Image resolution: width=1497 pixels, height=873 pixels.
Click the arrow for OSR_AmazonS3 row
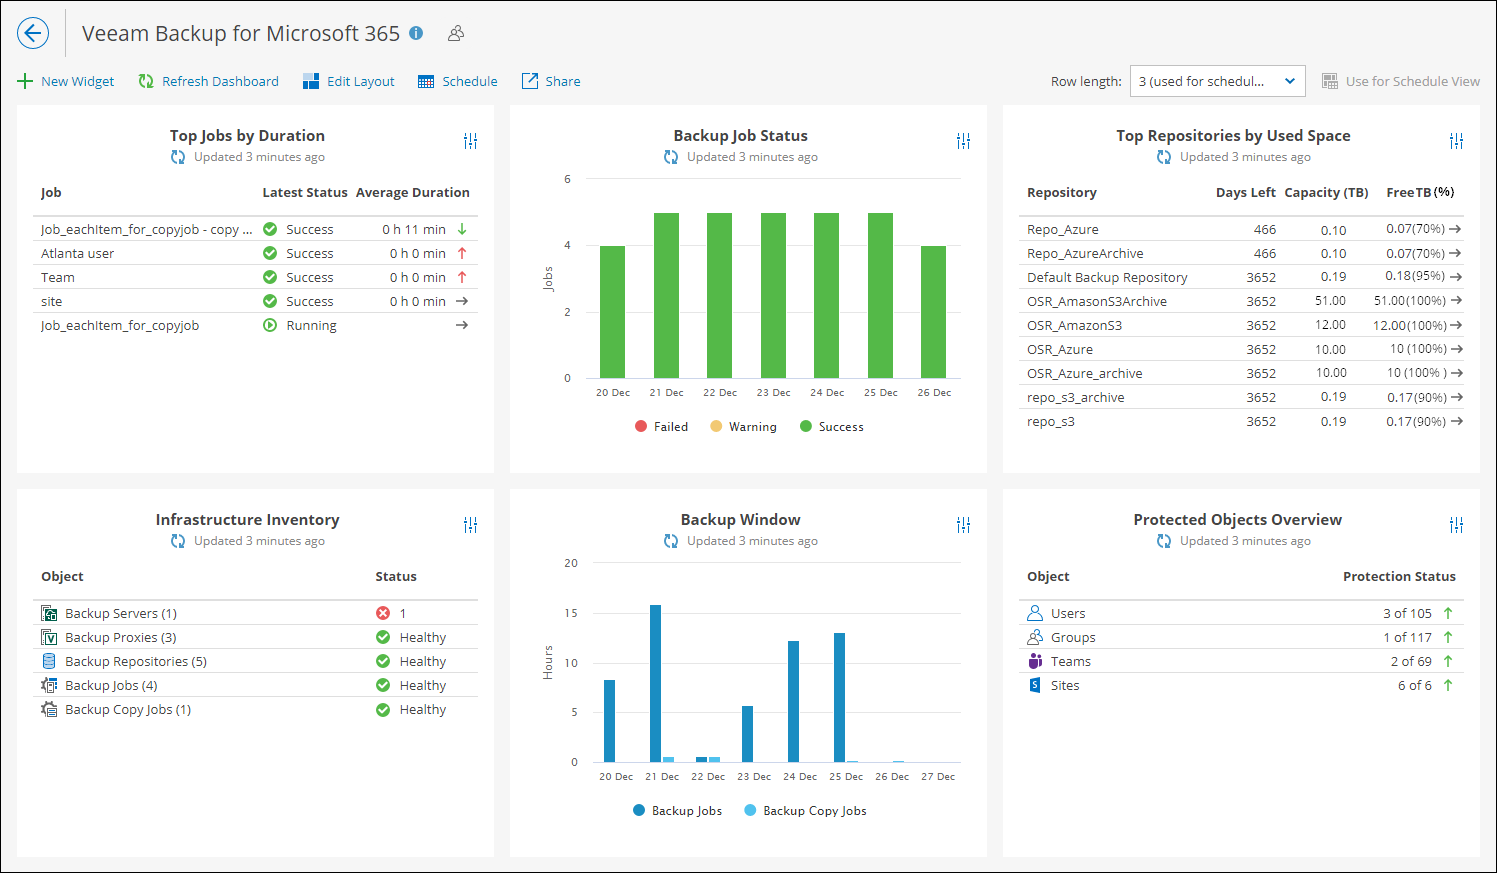click(x=1456, y=325)
